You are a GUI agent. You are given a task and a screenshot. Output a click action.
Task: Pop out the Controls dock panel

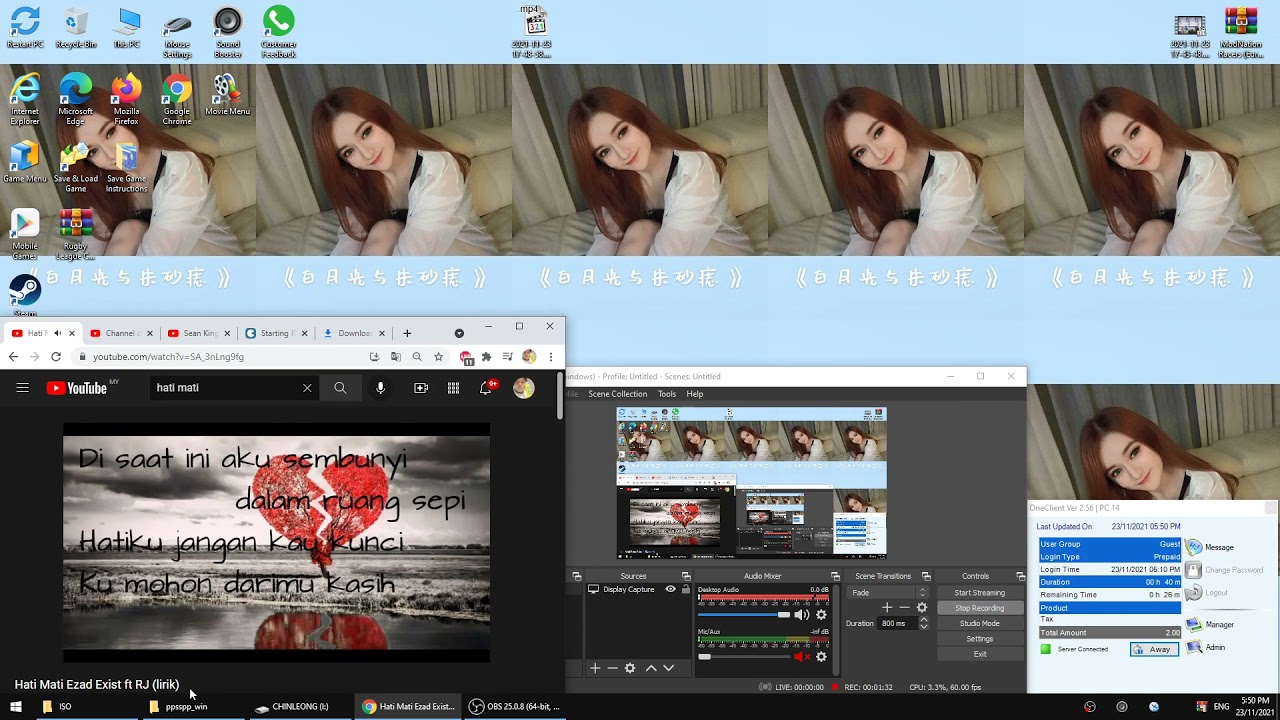click(x=1020, y=576)
